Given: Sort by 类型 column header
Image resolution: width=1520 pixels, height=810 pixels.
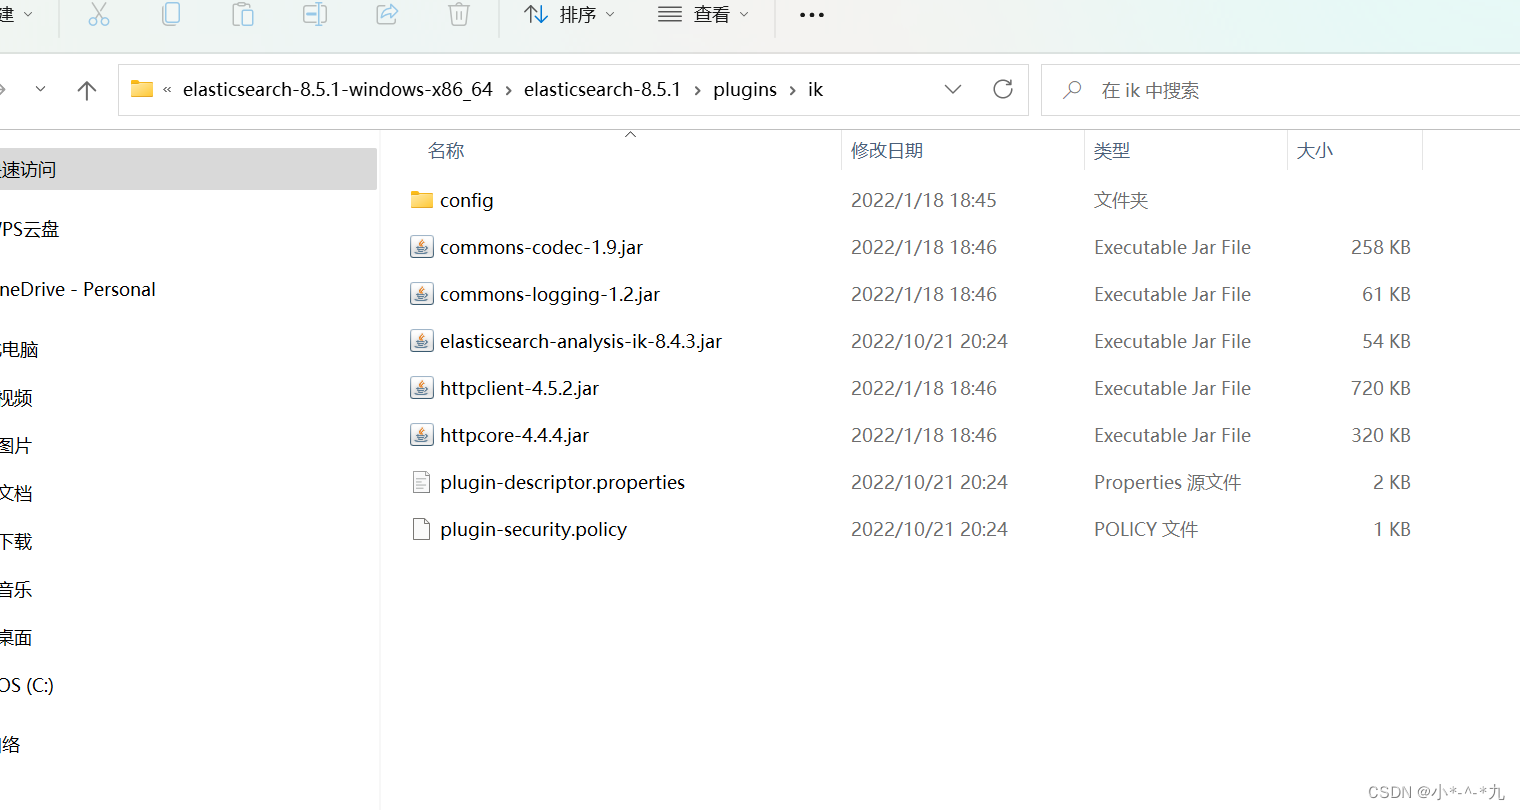Looking at the screenshot, I should point(1112,151).
